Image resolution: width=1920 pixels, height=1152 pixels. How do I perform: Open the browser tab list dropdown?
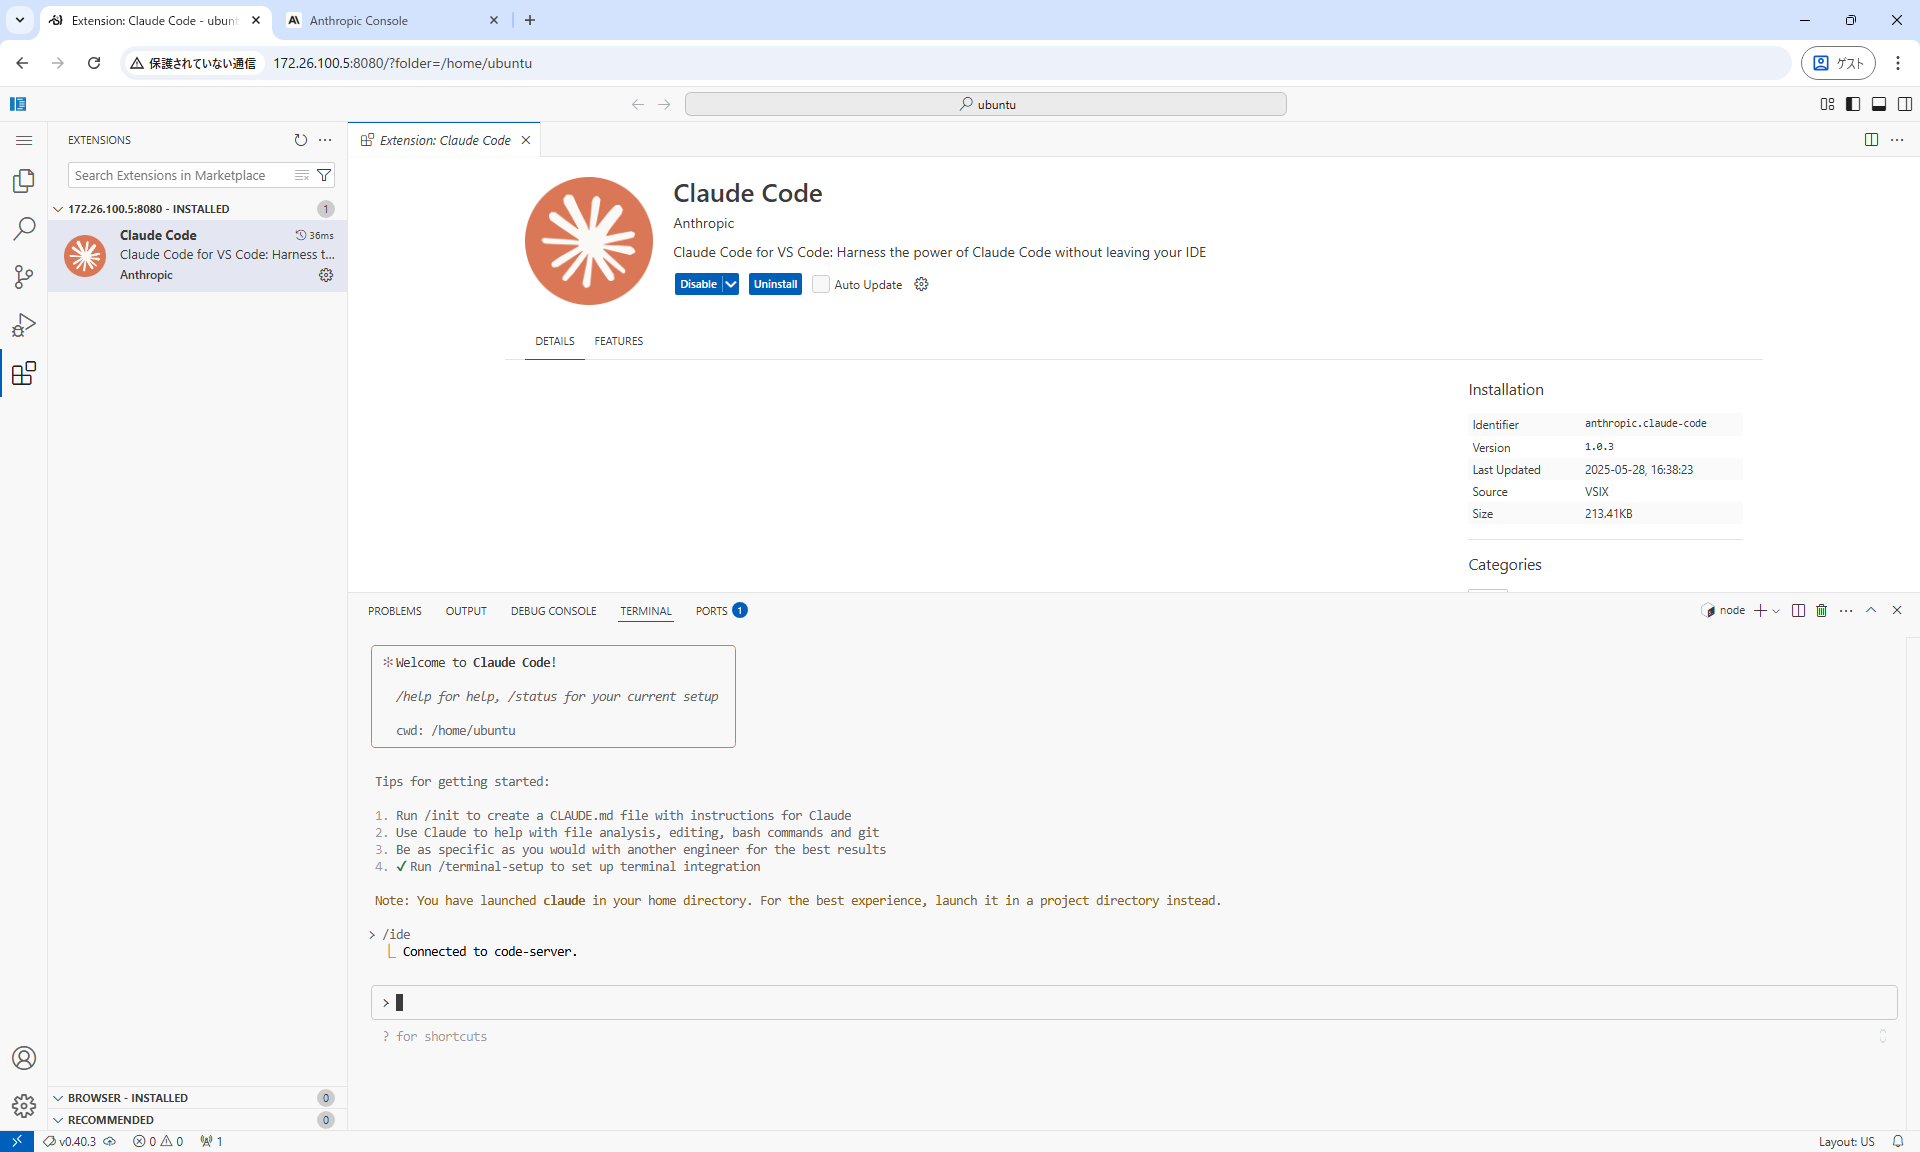[x=19, y=20]
